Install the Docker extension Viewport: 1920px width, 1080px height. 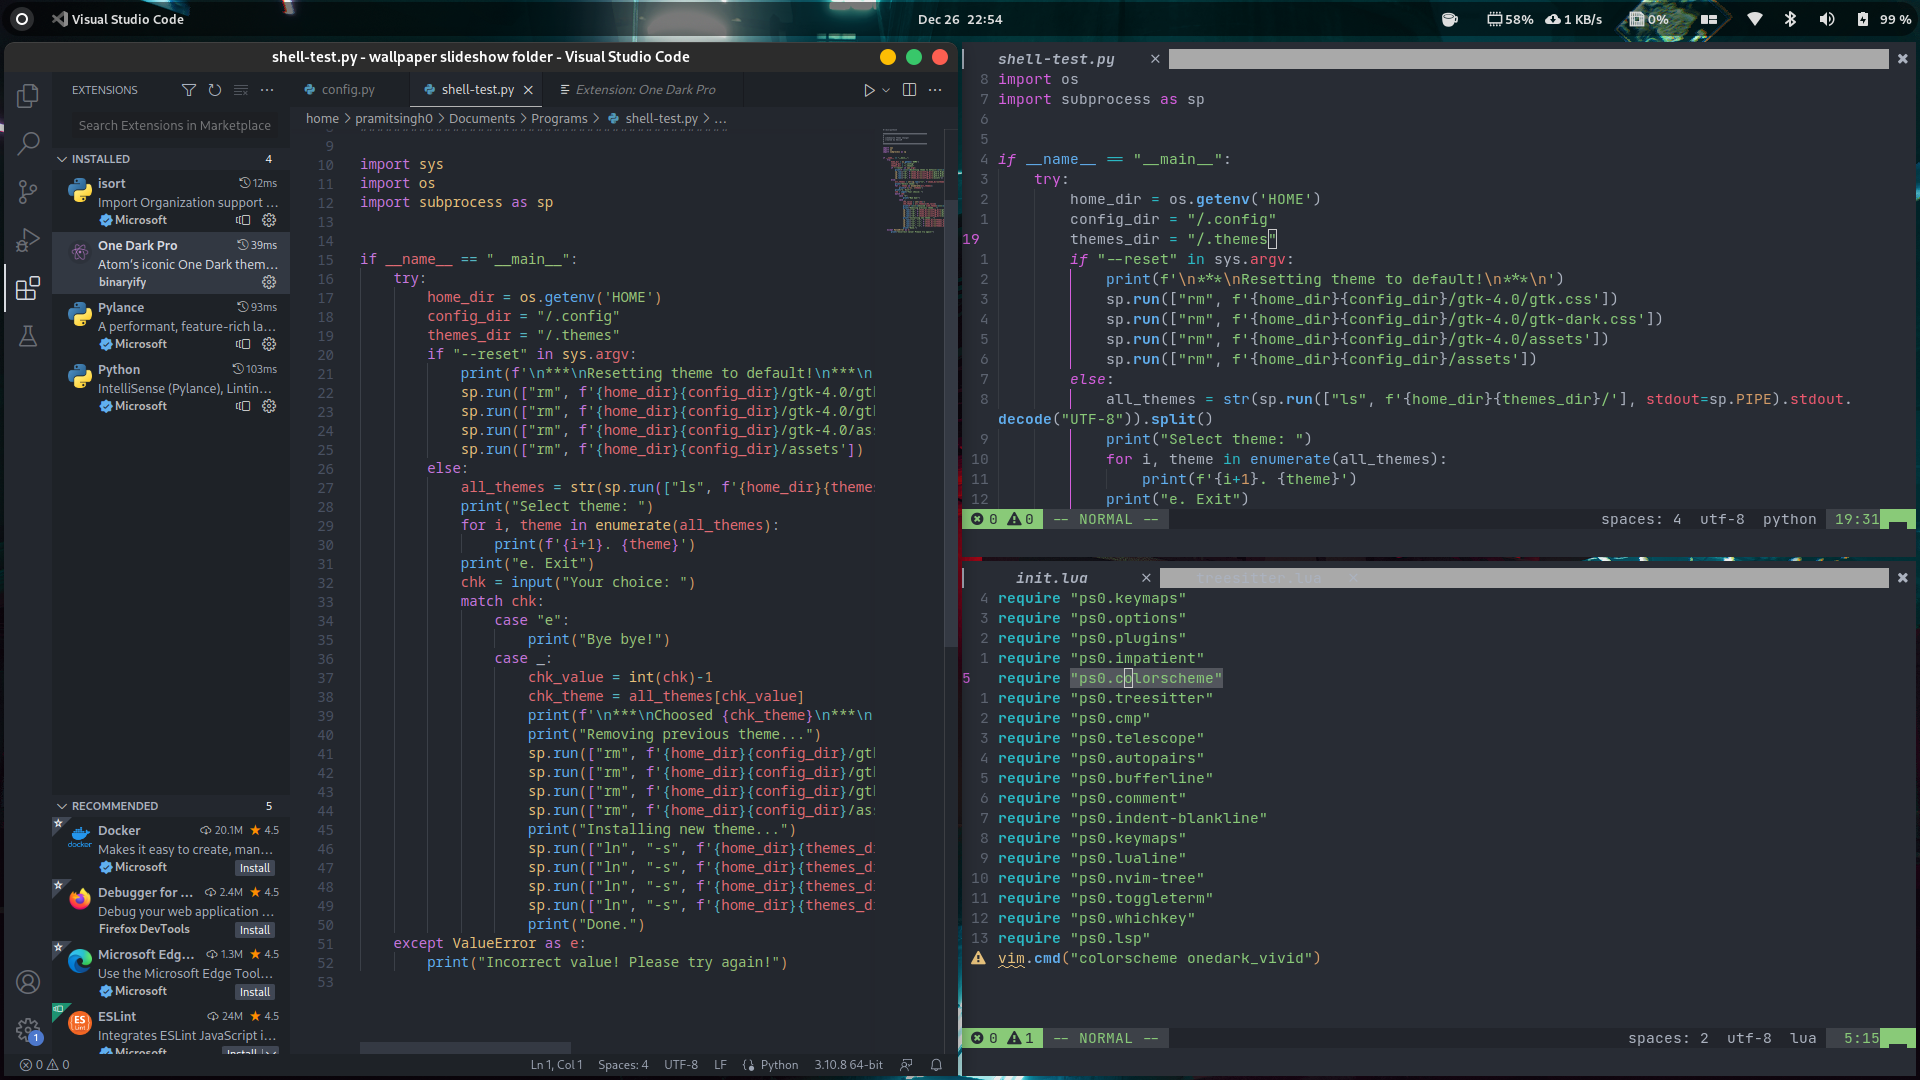(254, 867)
